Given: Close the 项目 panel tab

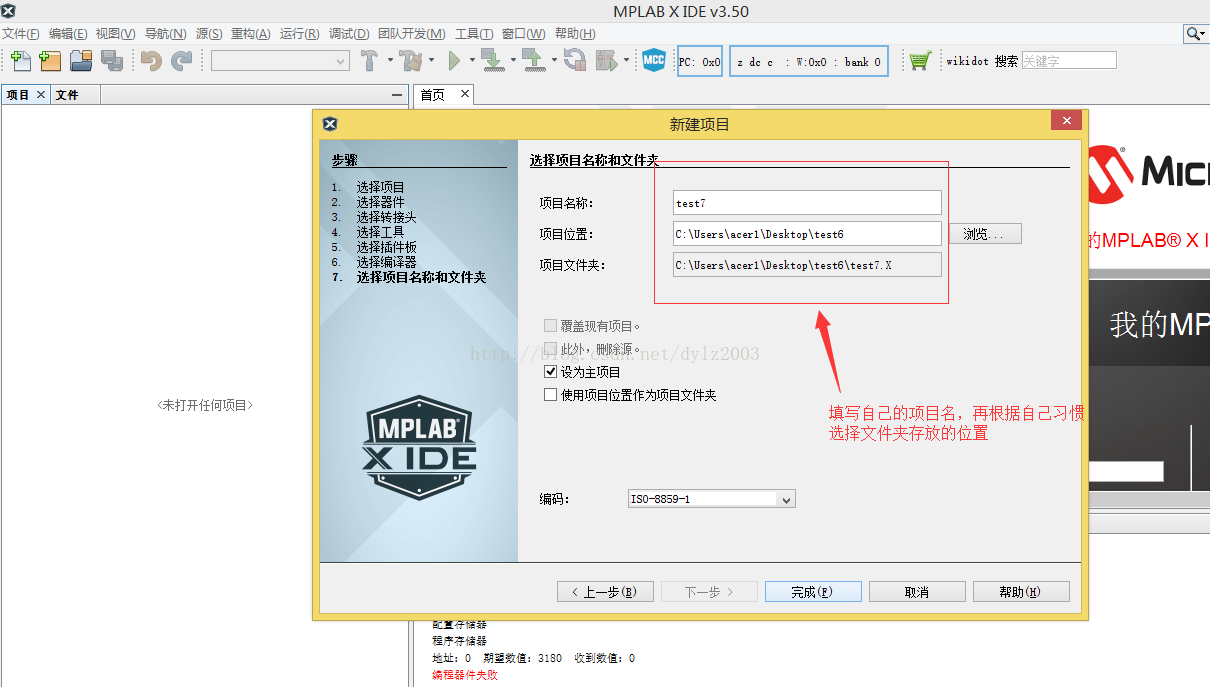Looking at the screenshot, I should tap(41, 94).
